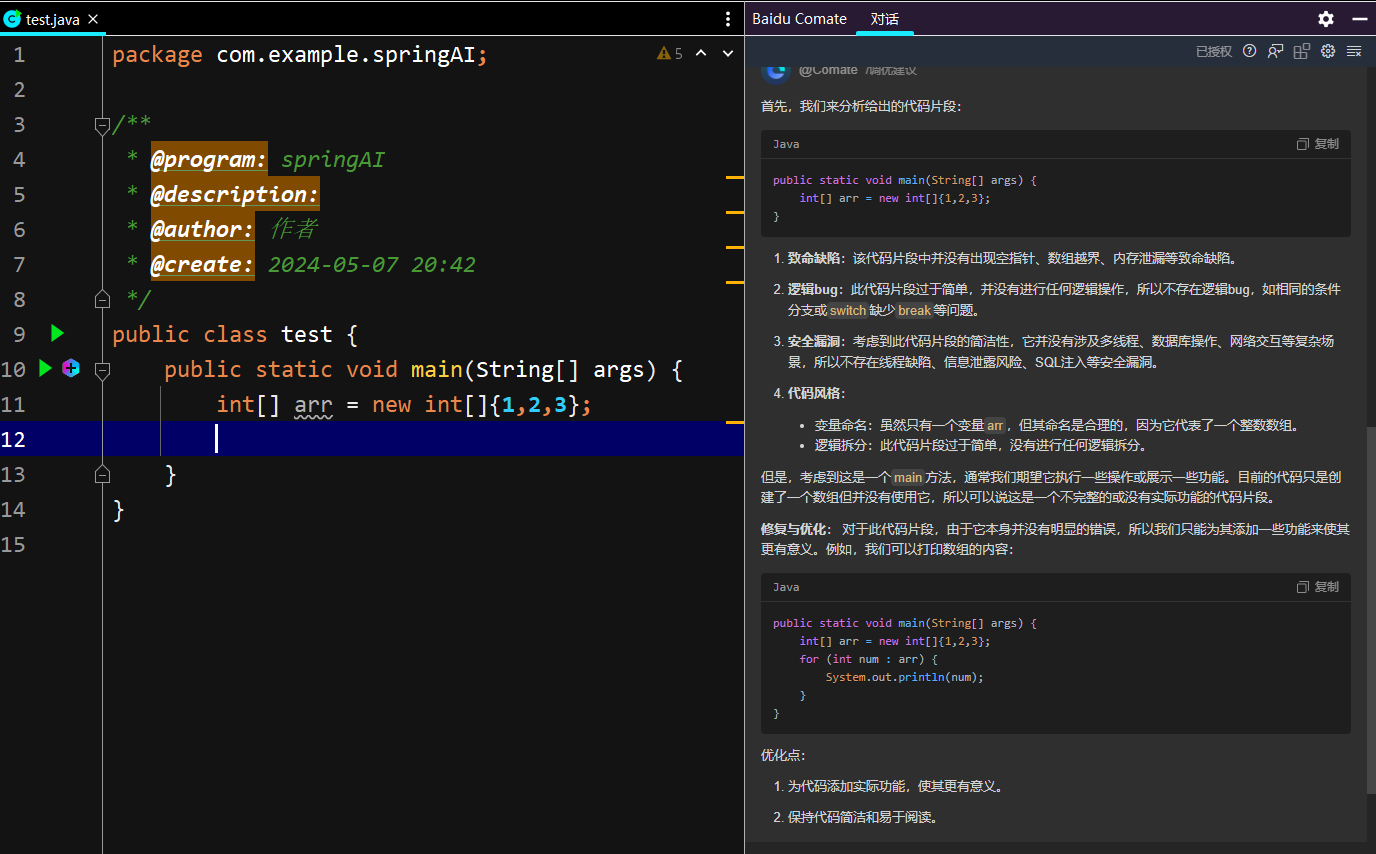Clear the Comate conversation list
The height and width of the screenshot is (854, 1376).
pyautogui.click(x=1354, y=51)
